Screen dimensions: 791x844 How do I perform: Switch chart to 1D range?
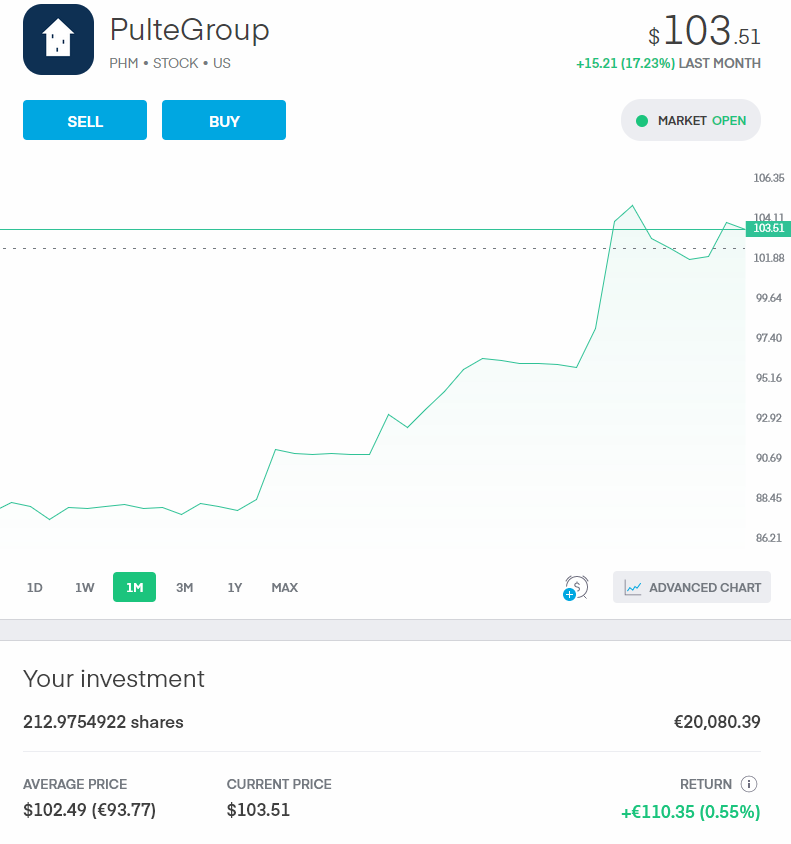(34, 587)
